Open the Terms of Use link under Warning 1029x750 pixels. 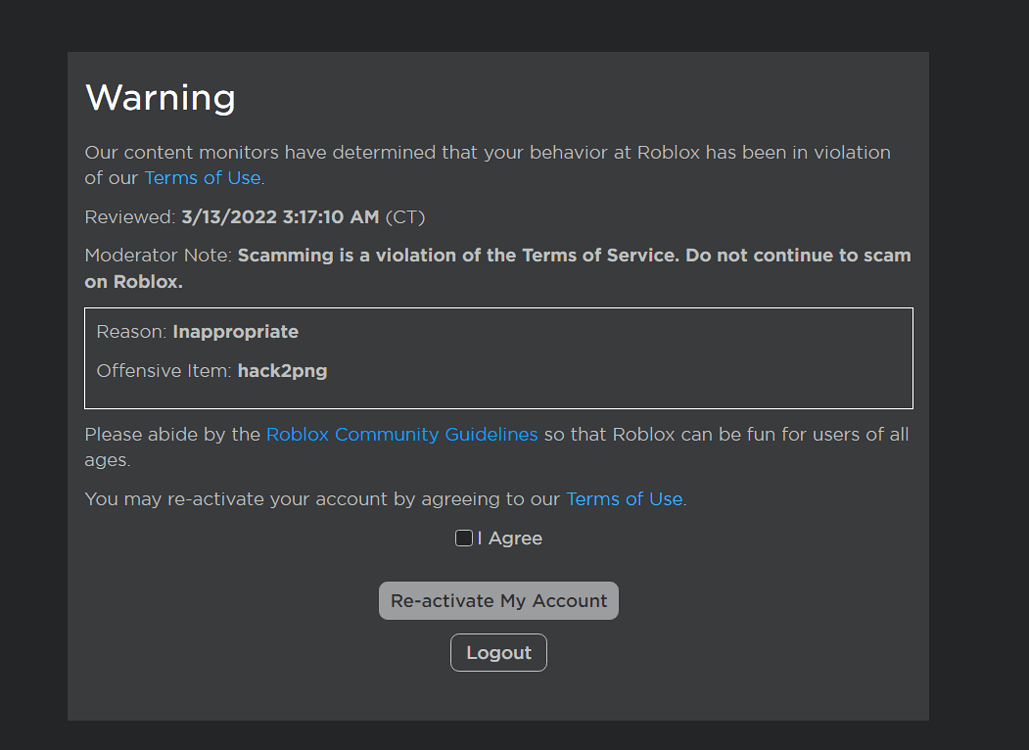click(x=203, y=178)
